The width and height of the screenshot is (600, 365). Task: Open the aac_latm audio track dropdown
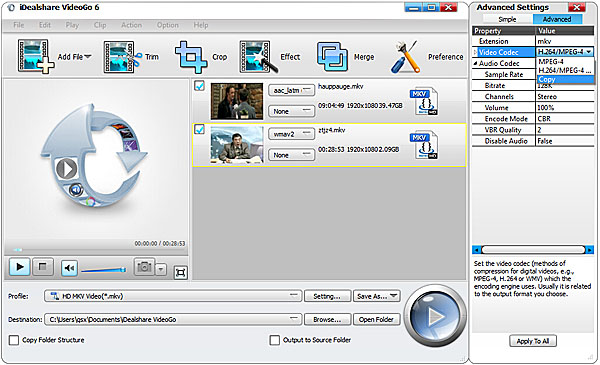(292, 90)
